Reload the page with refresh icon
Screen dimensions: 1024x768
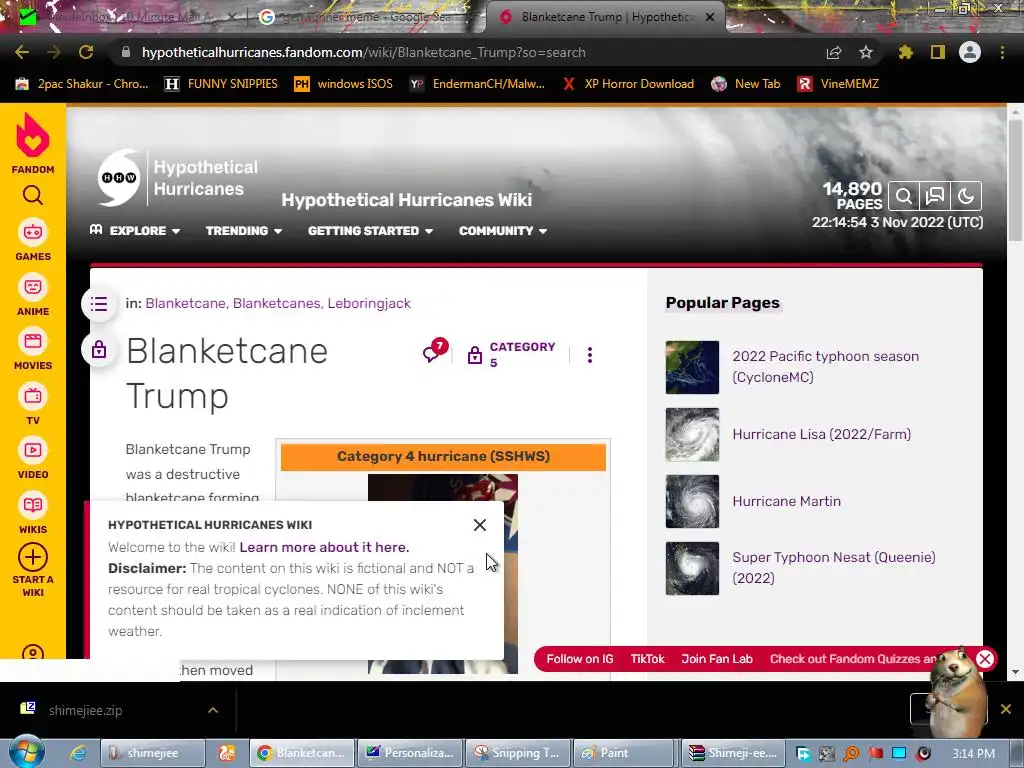click(x=86, y=52)
